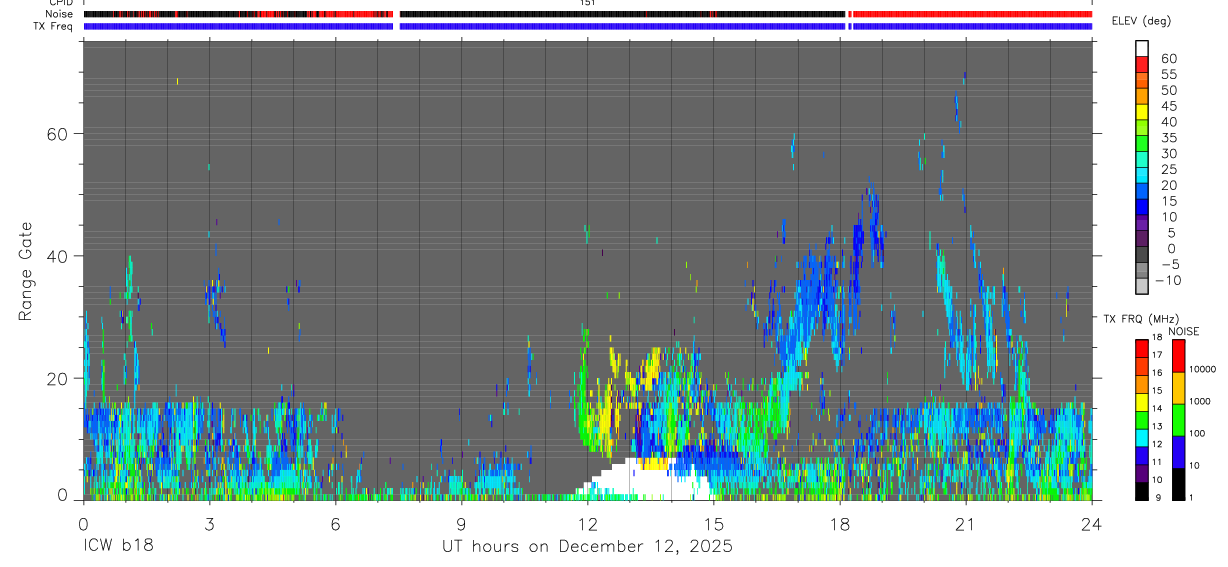This screenshot has width=1228, height=567.
Task: Click the orange swatch between 50 and 45 ELEV
Action: [1142, 95]
